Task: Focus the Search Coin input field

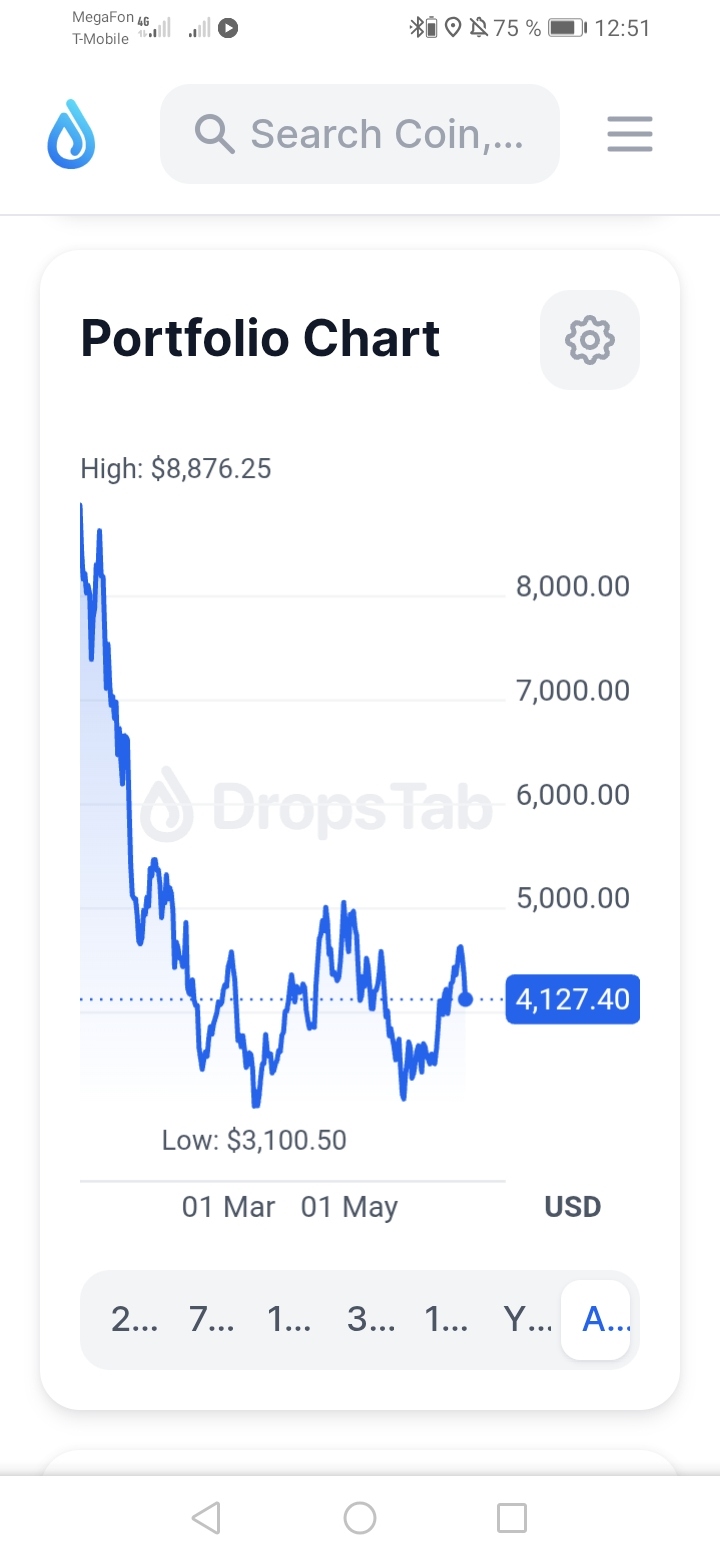Action: (386, 134)
